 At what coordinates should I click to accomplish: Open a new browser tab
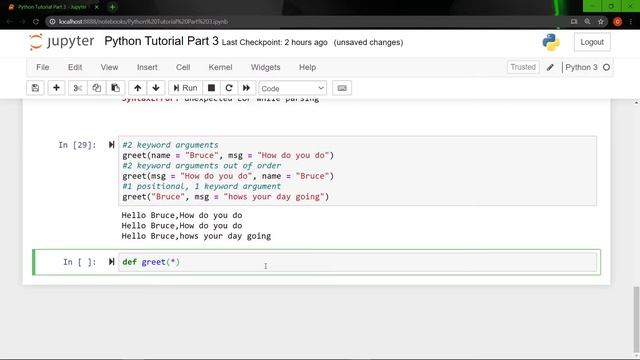(112, 7)
